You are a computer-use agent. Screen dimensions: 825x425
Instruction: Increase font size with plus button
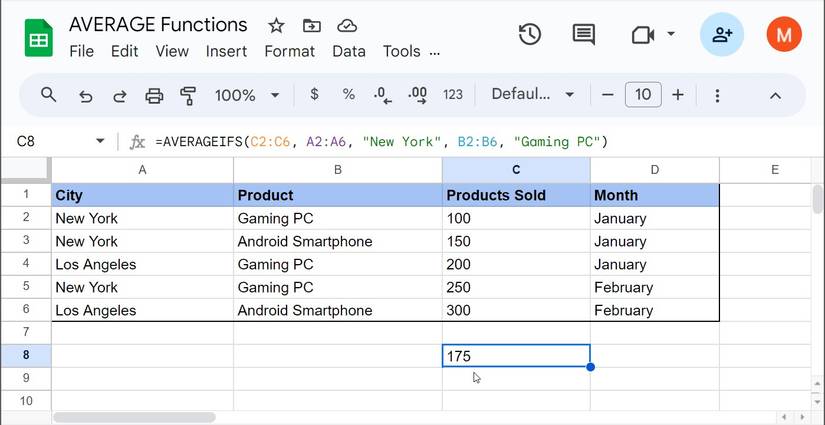coord(678,95)
